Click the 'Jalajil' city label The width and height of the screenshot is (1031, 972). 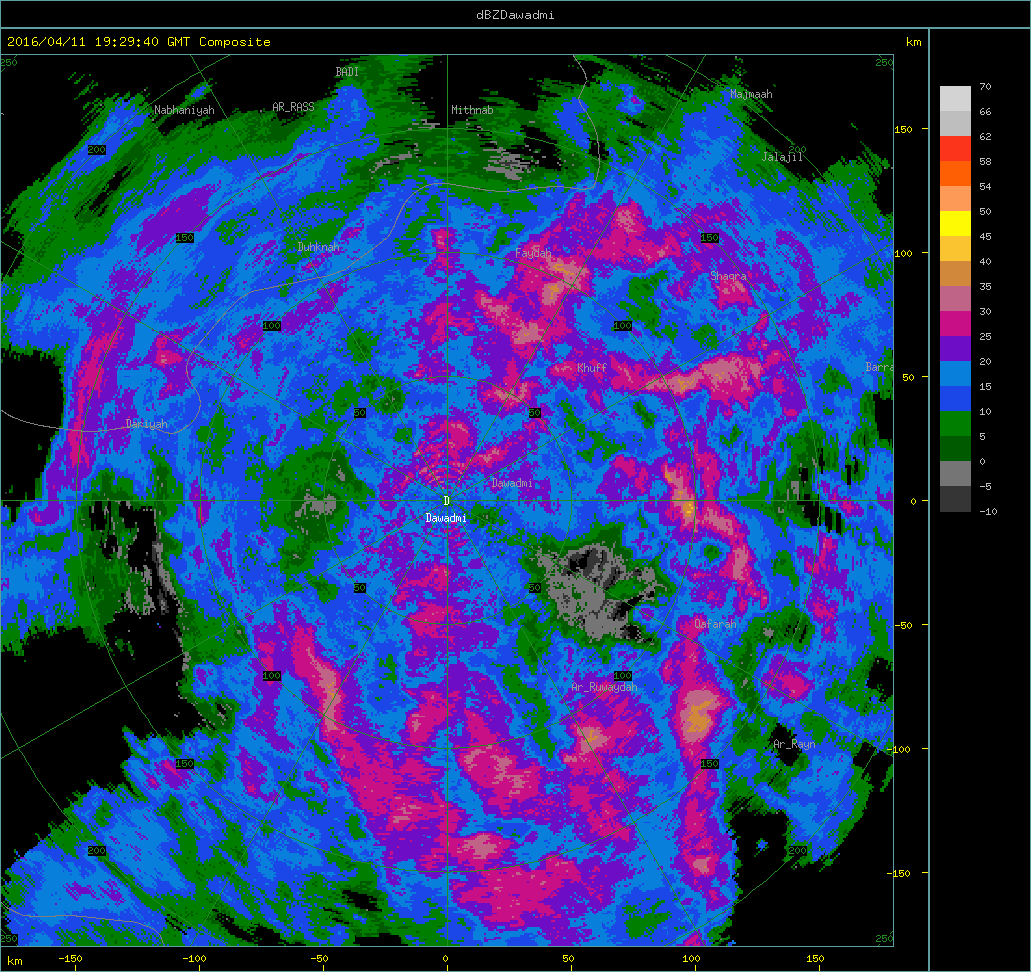(782, 157)
